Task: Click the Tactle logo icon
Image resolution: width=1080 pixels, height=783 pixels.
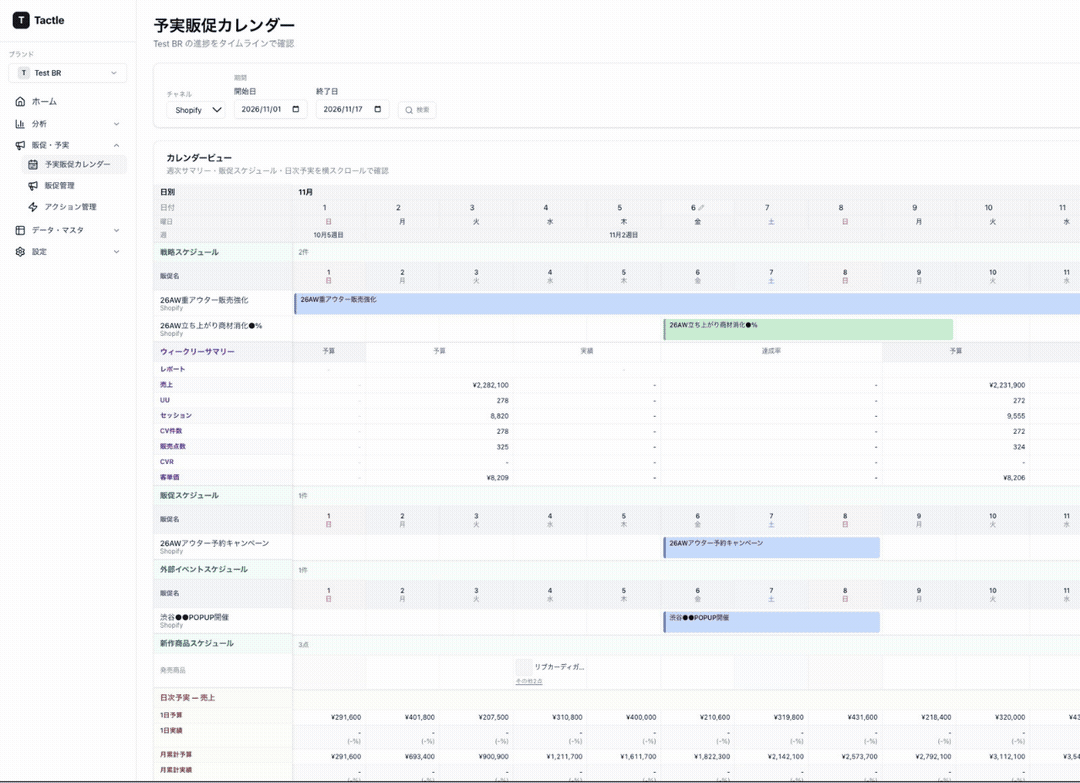Action: coord(21,20)
